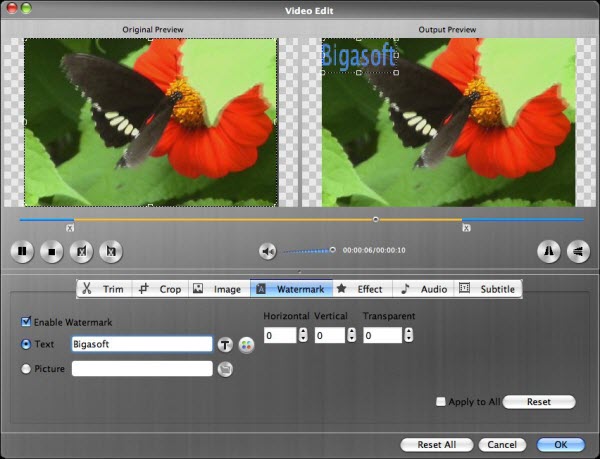Click the panel divider handle below playback controls
600x459 pixels.
[x=300, y=272]
